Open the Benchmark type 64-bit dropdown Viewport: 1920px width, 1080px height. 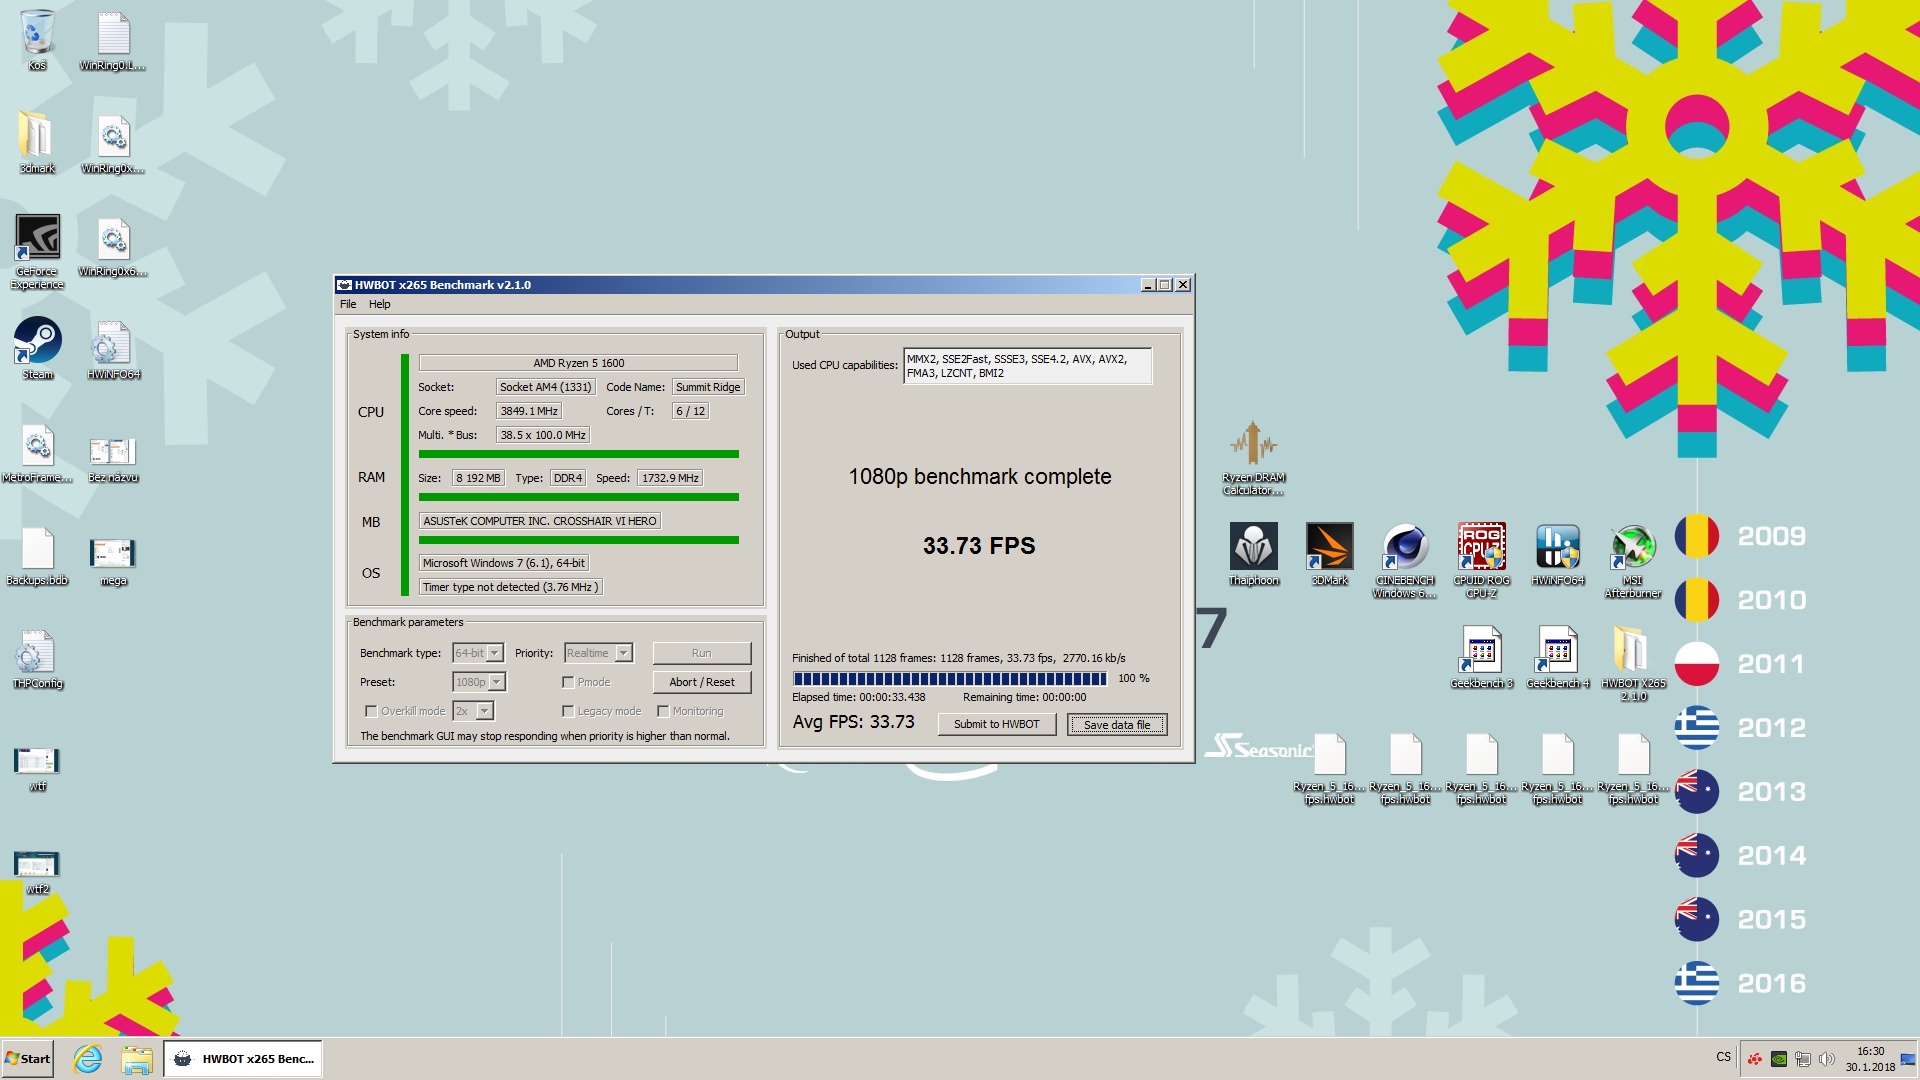[478, 653]
